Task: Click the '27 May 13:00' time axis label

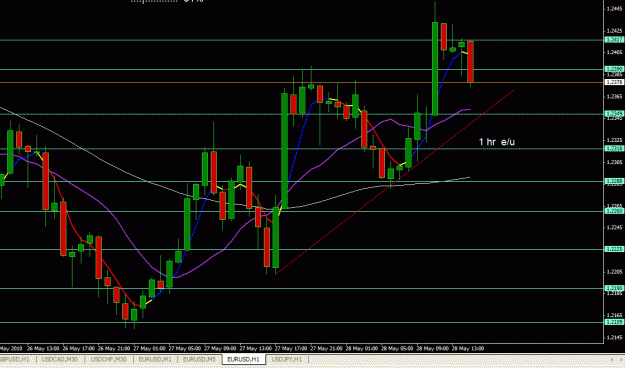Action: coord(256,348)
